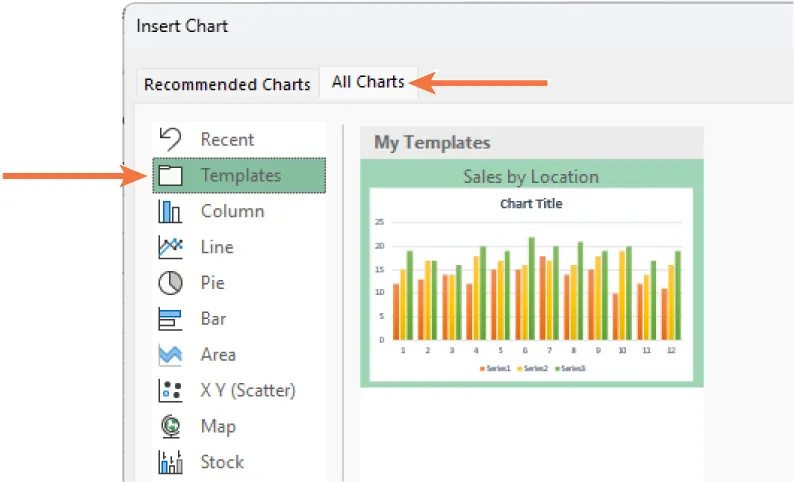
Task: Click the Bar chart icon
Action: [170, 319]
